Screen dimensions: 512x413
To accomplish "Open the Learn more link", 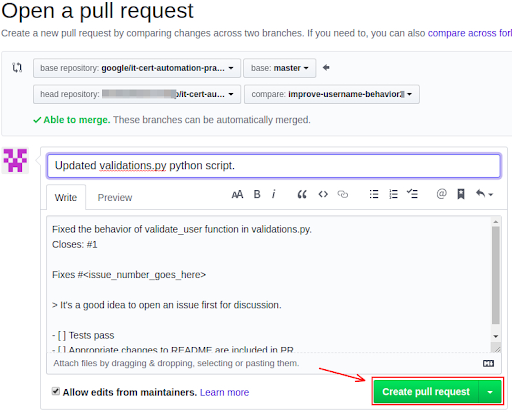I will [x=224, y=392].
